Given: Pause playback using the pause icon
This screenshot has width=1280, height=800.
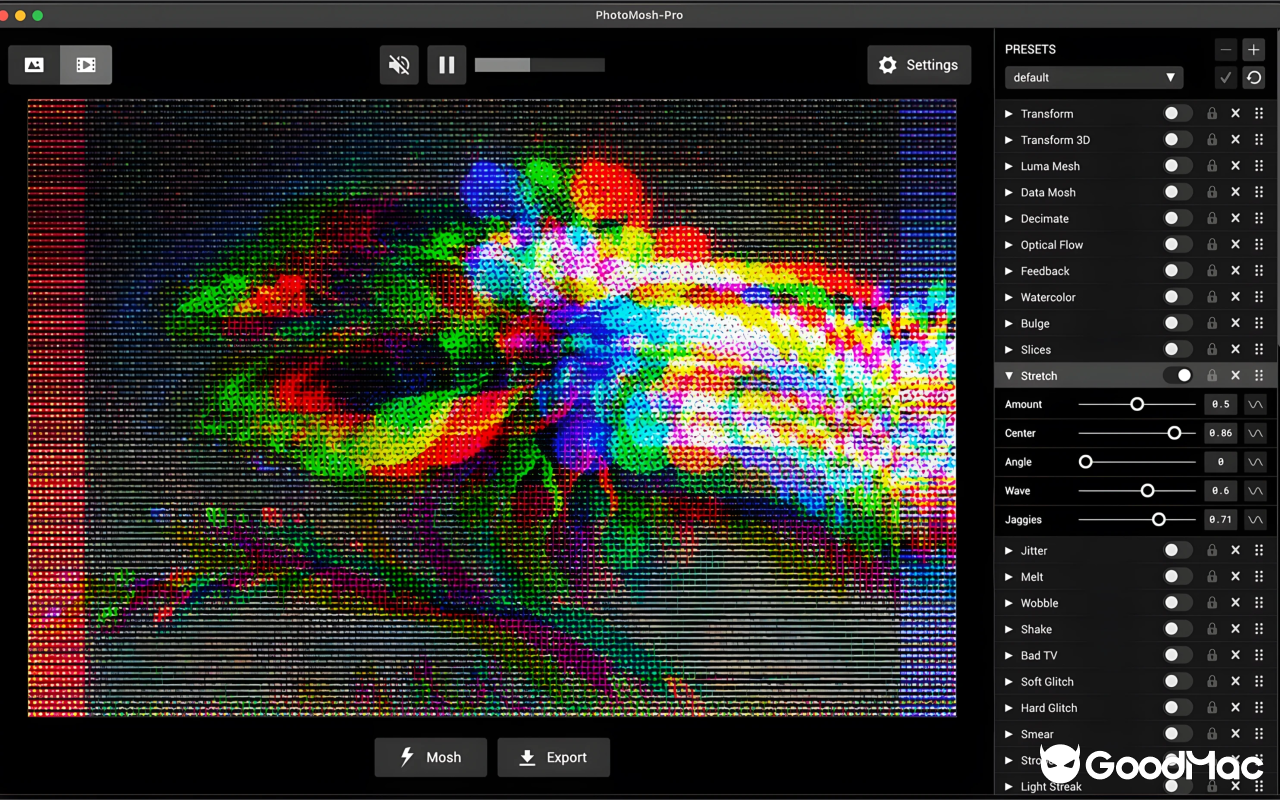Looking at the screenshot, I should click(446, 64).
